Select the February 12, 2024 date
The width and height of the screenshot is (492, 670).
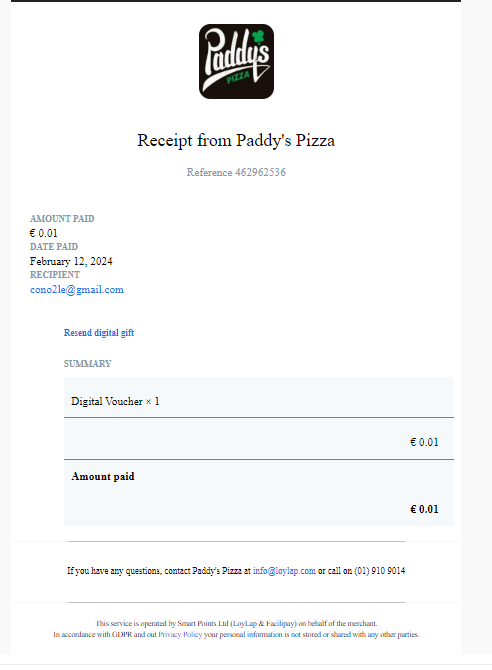coord(71,262)
